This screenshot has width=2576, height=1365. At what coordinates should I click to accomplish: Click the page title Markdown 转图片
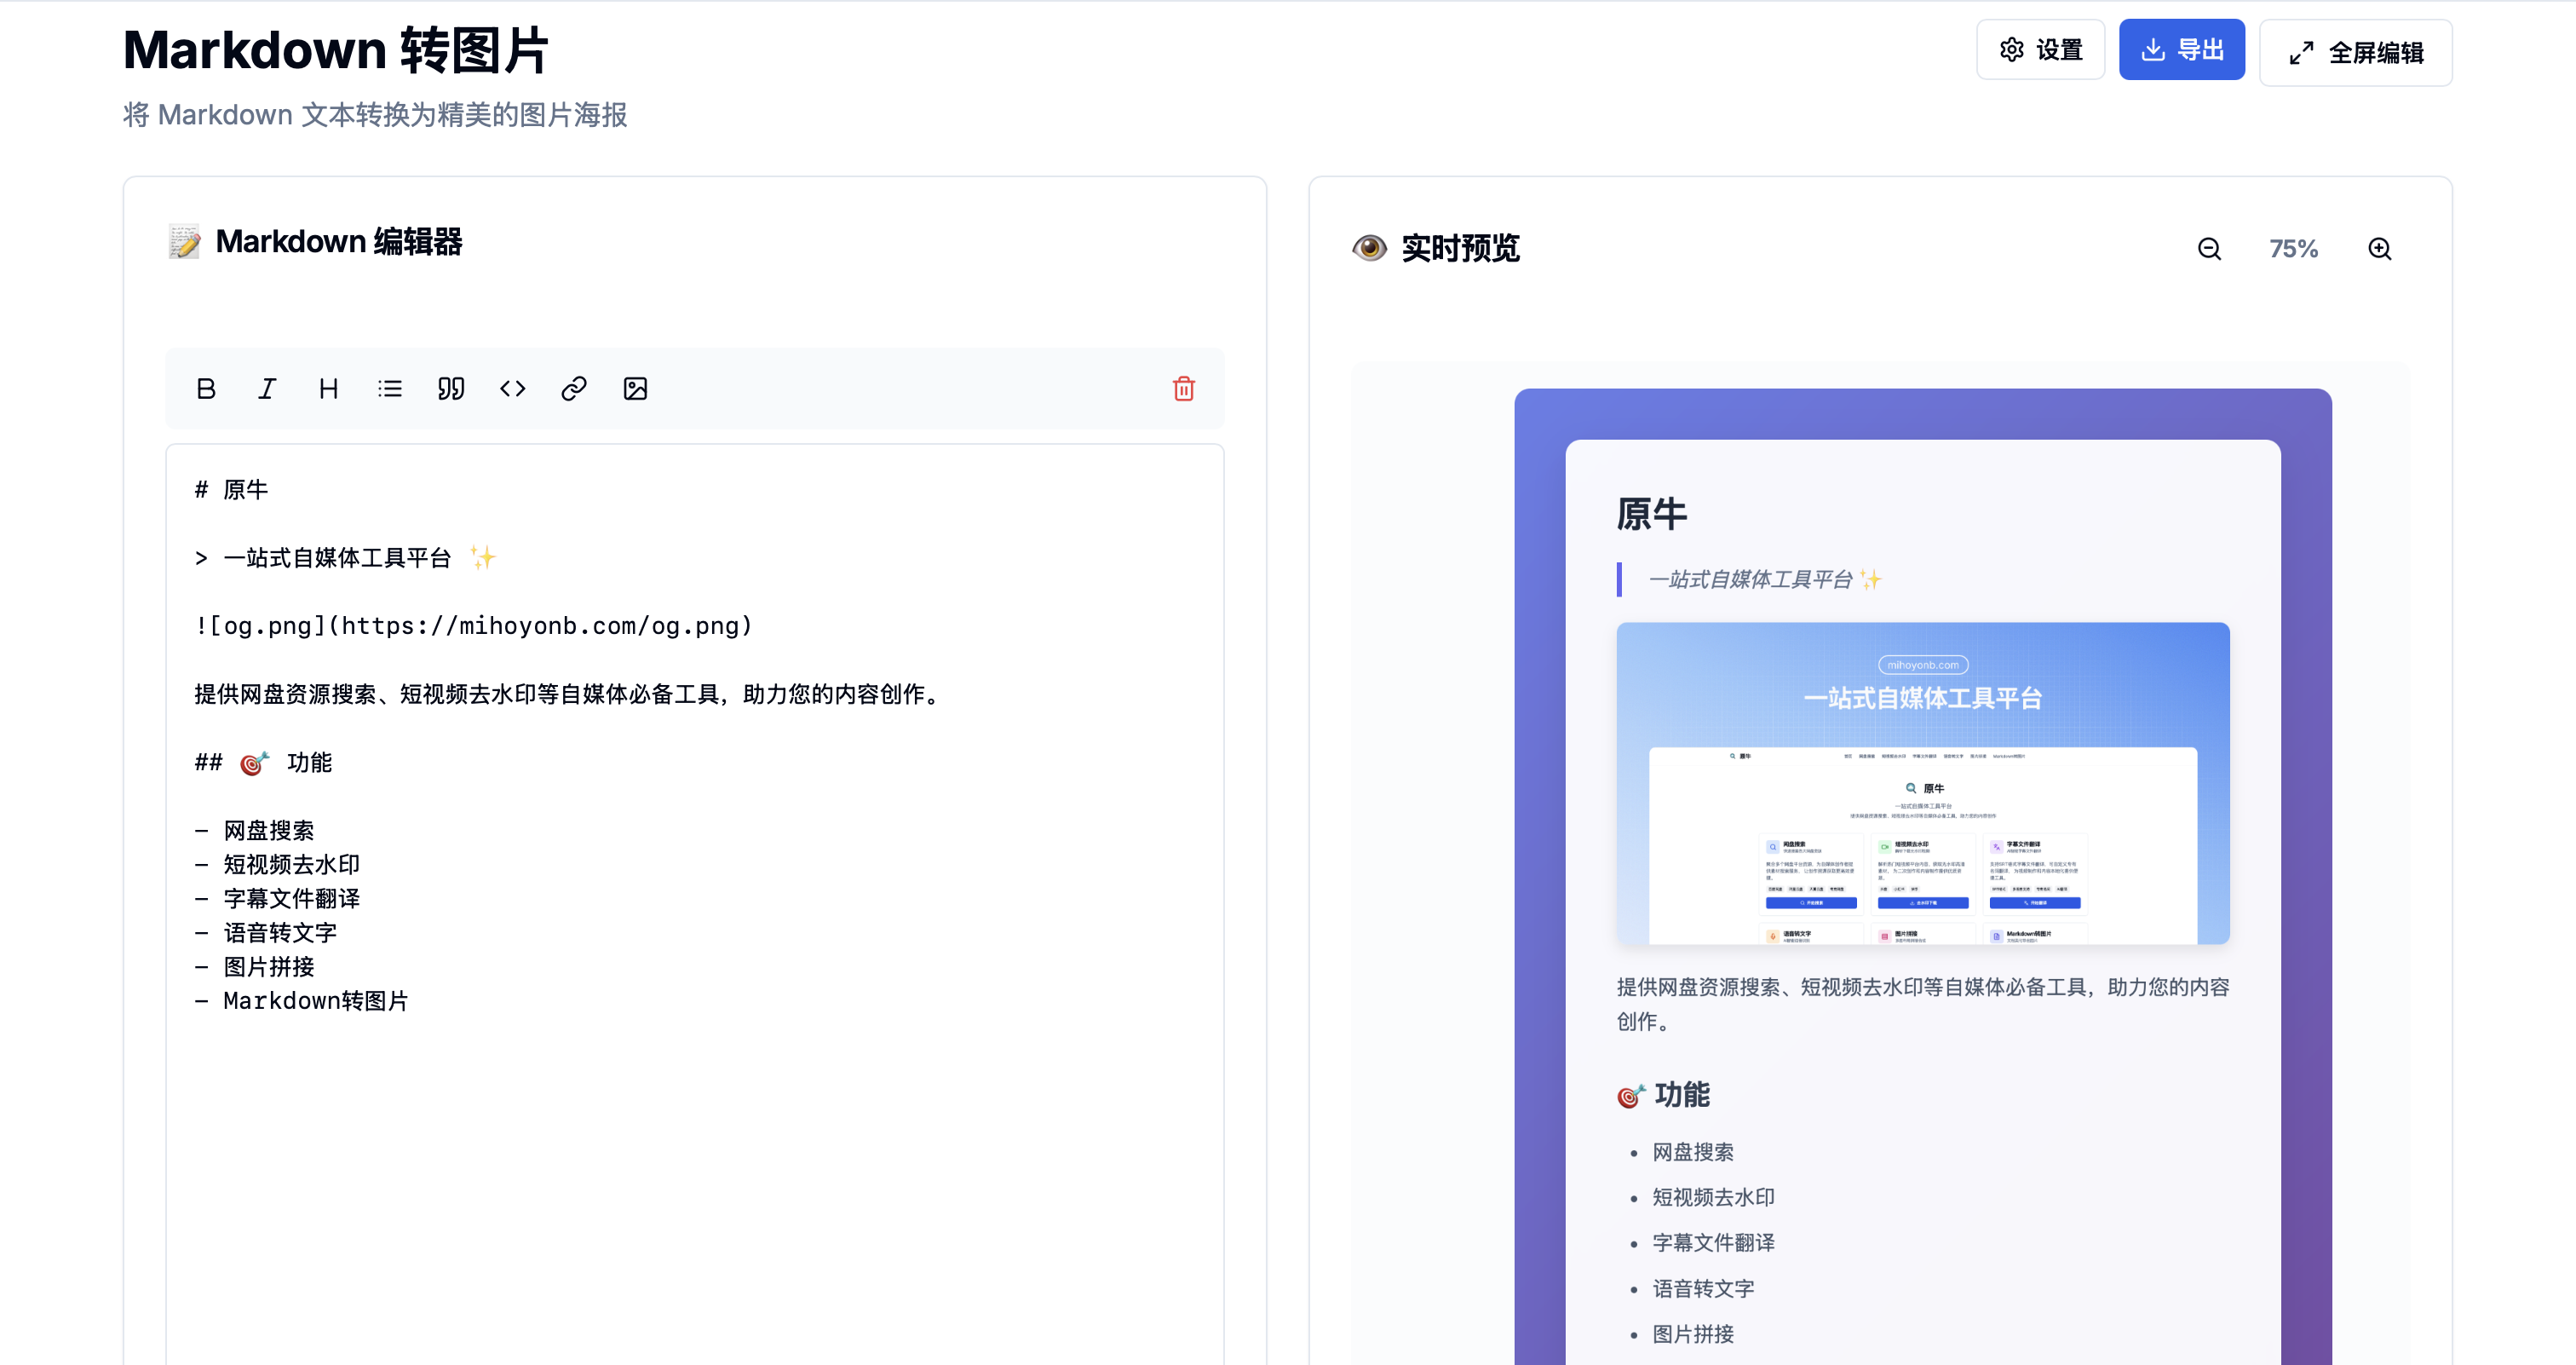[x=335, y=50]
